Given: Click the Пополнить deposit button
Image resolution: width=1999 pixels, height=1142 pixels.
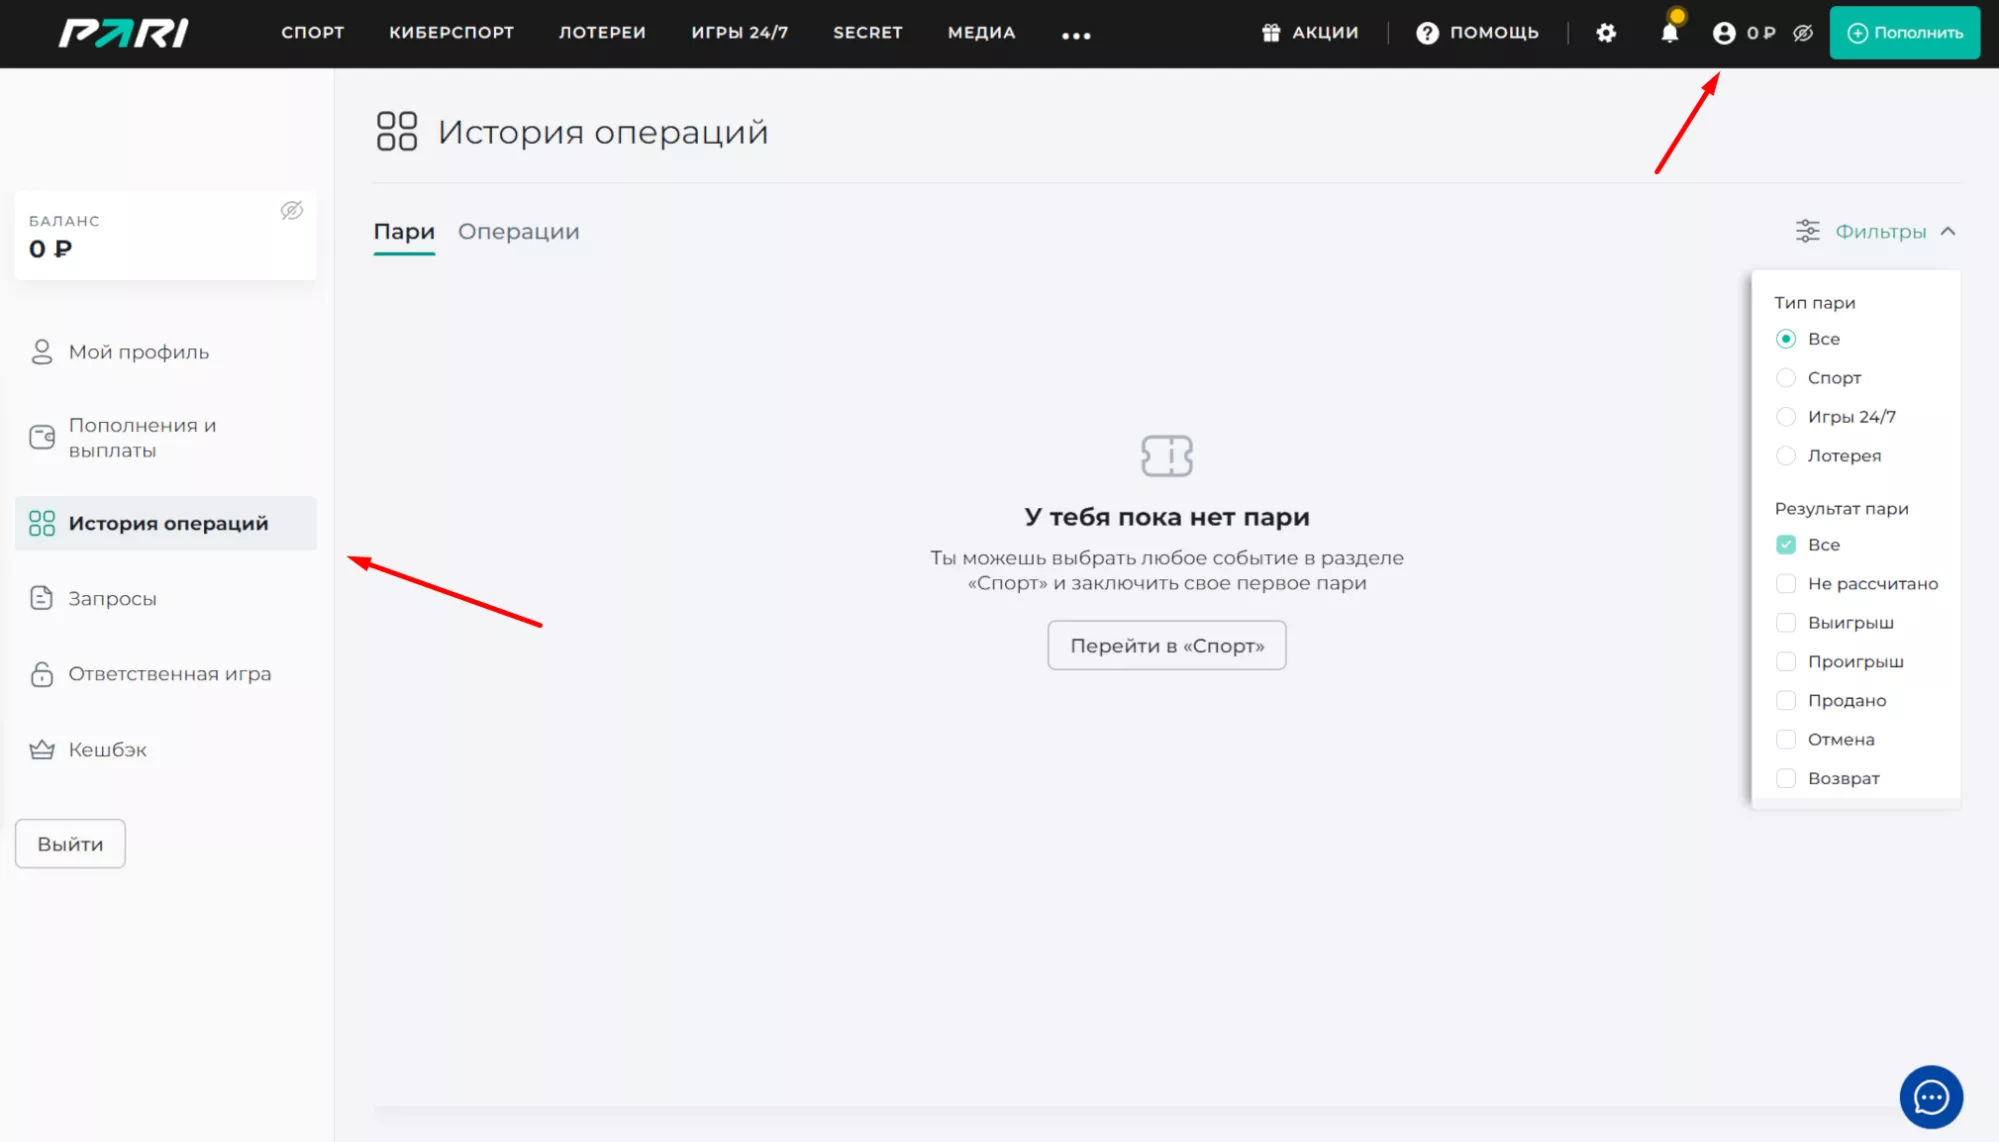Looking at the screenshot, I should click(x=1904, y=33).
